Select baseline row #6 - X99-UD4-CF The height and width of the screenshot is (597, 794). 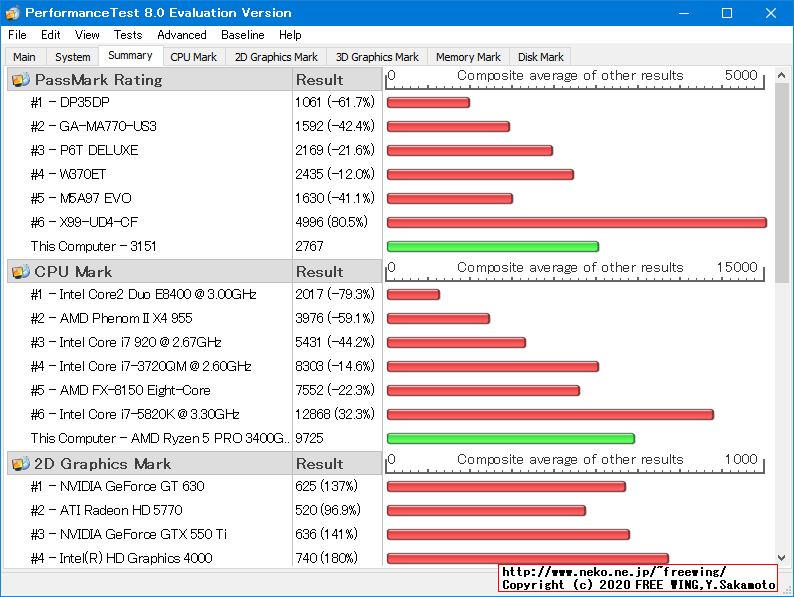[150, 222]
